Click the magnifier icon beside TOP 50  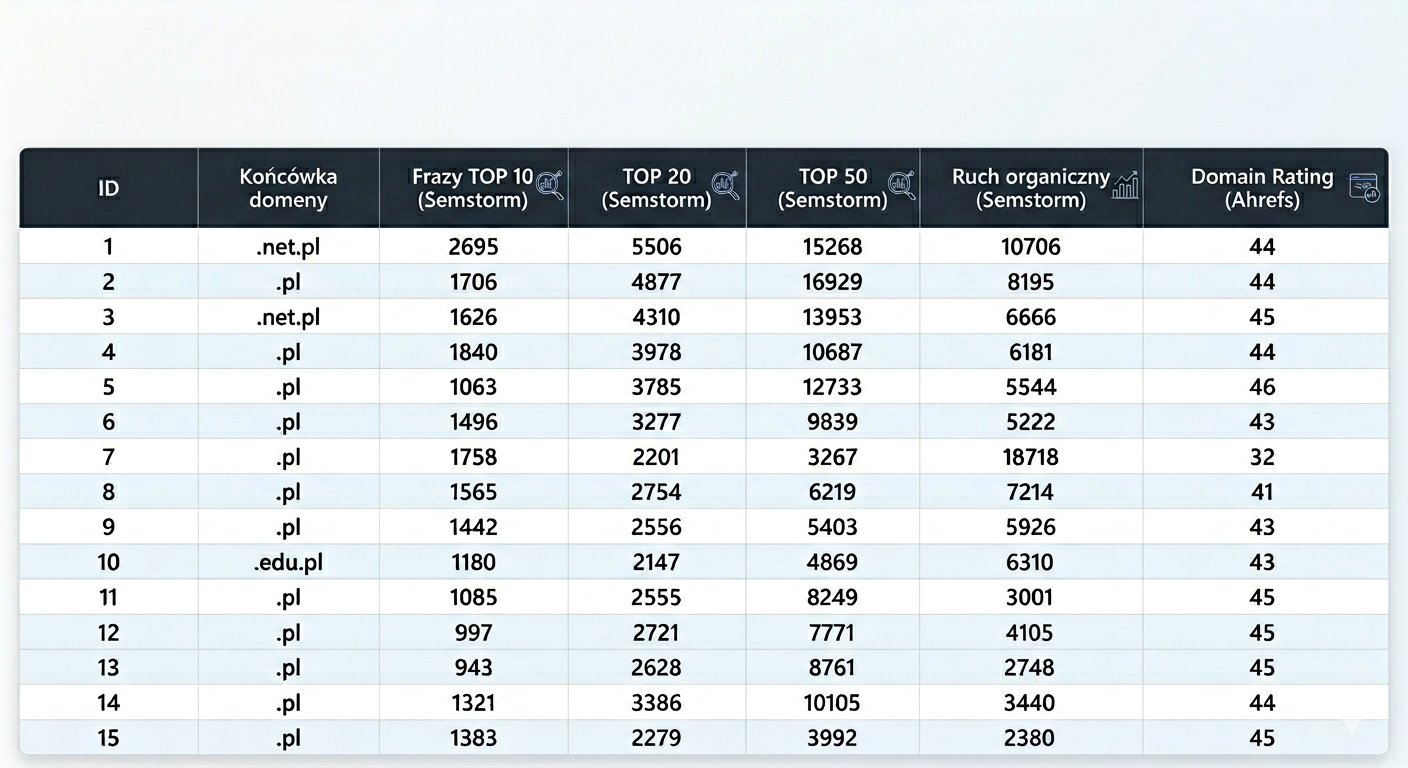coord(902,184)
